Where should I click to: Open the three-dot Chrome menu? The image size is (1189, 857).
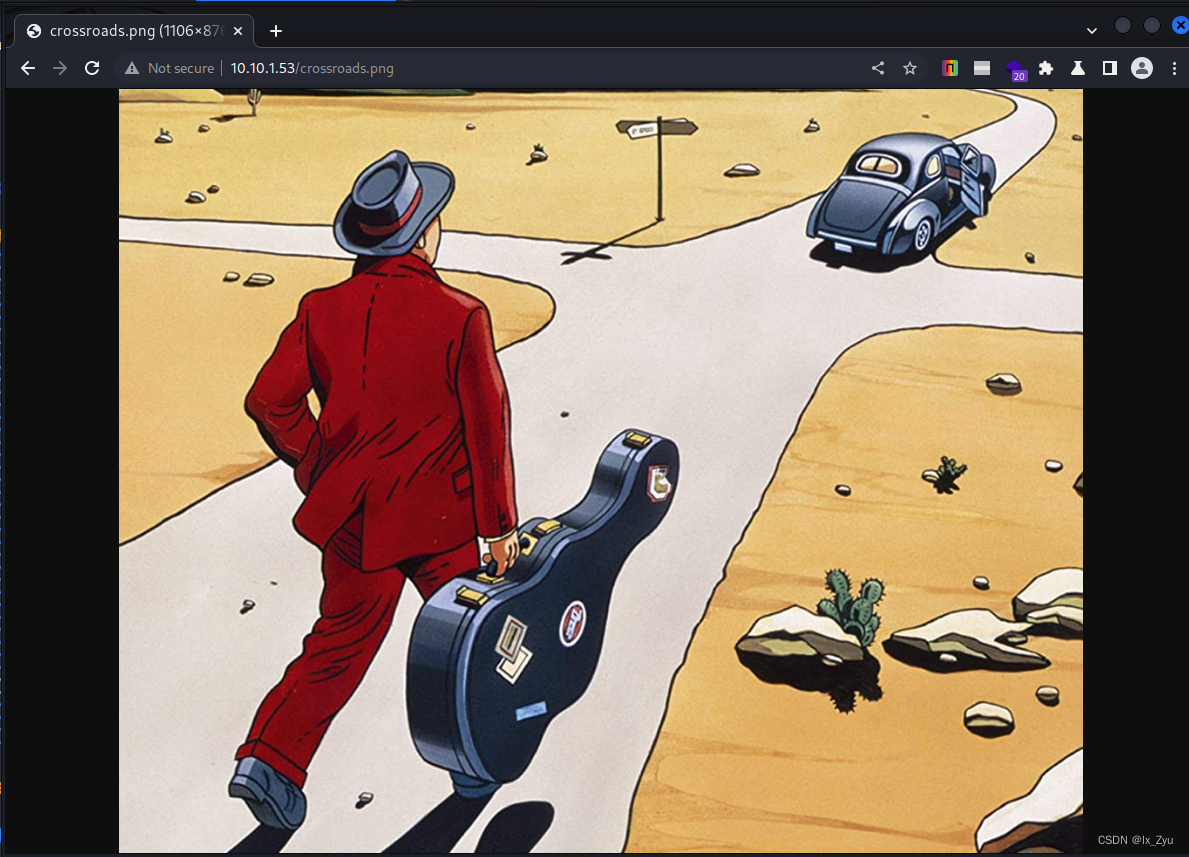(x=1174, y=68)
